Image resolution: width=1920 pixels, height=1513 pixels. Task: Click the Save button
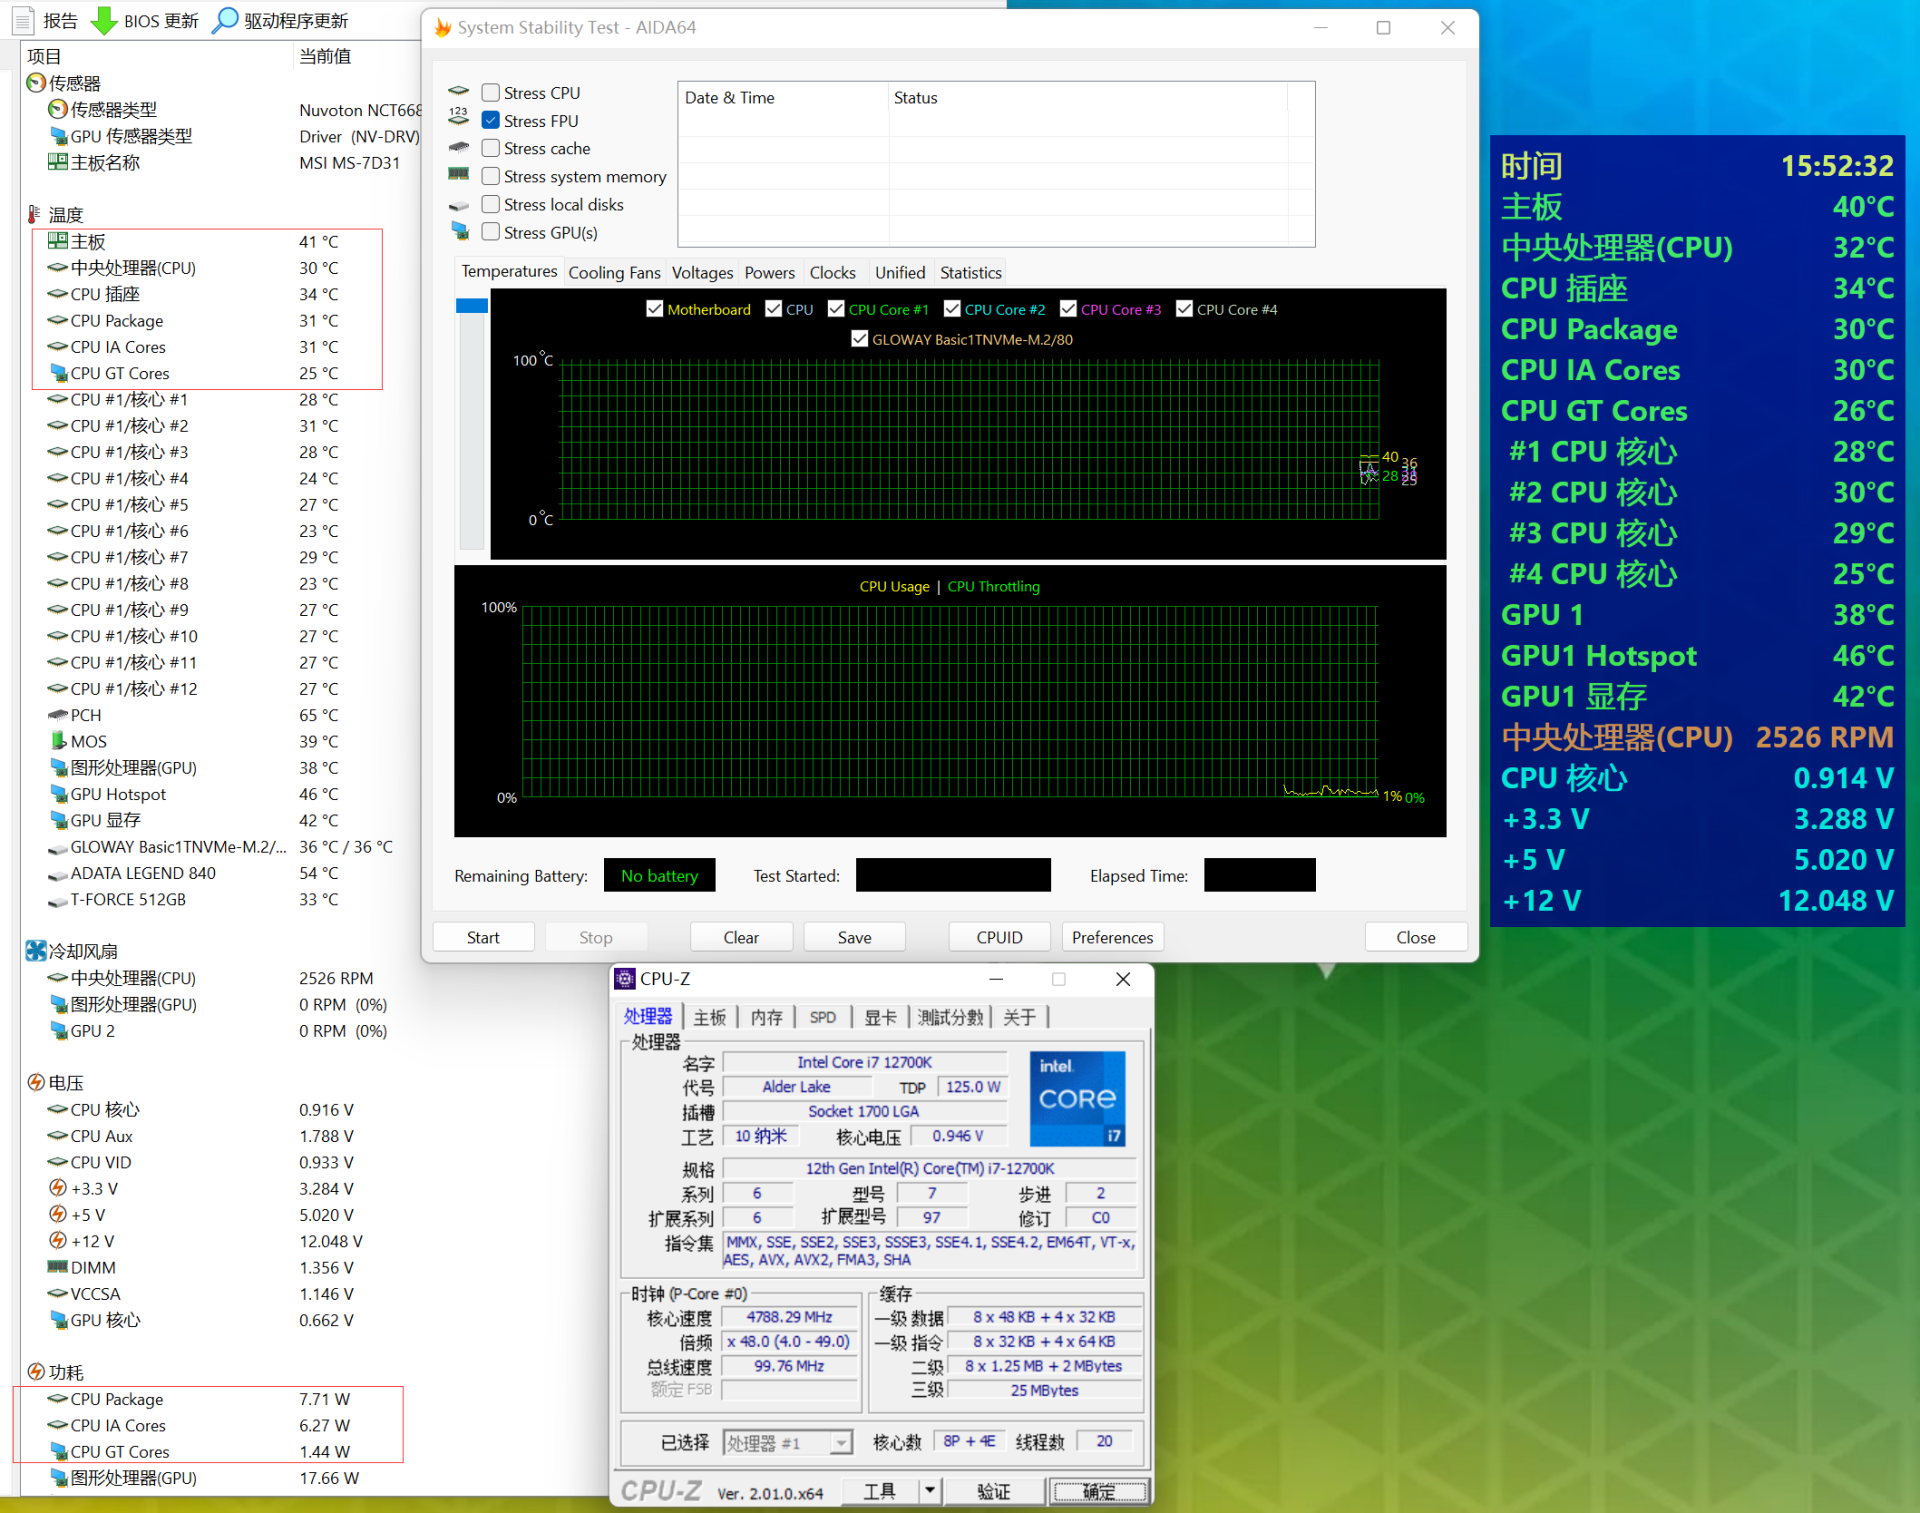(x=854, y=937)
